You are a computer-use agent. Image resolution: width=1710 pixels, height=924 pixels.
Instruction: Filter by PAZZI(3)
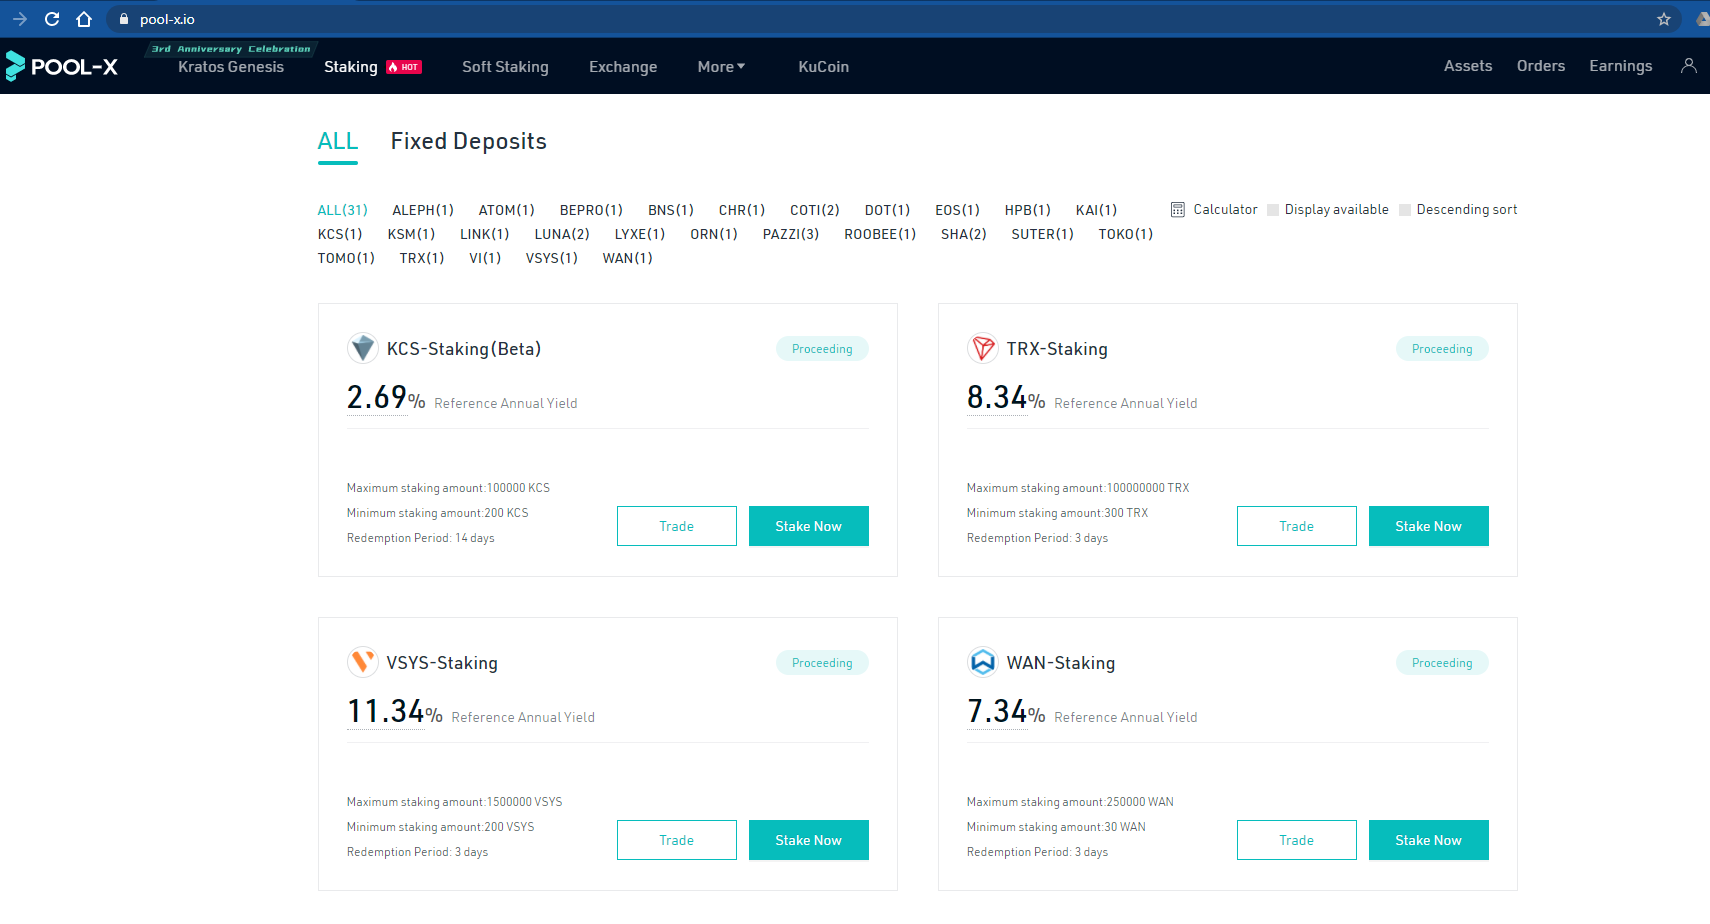[x=791, y=234]
